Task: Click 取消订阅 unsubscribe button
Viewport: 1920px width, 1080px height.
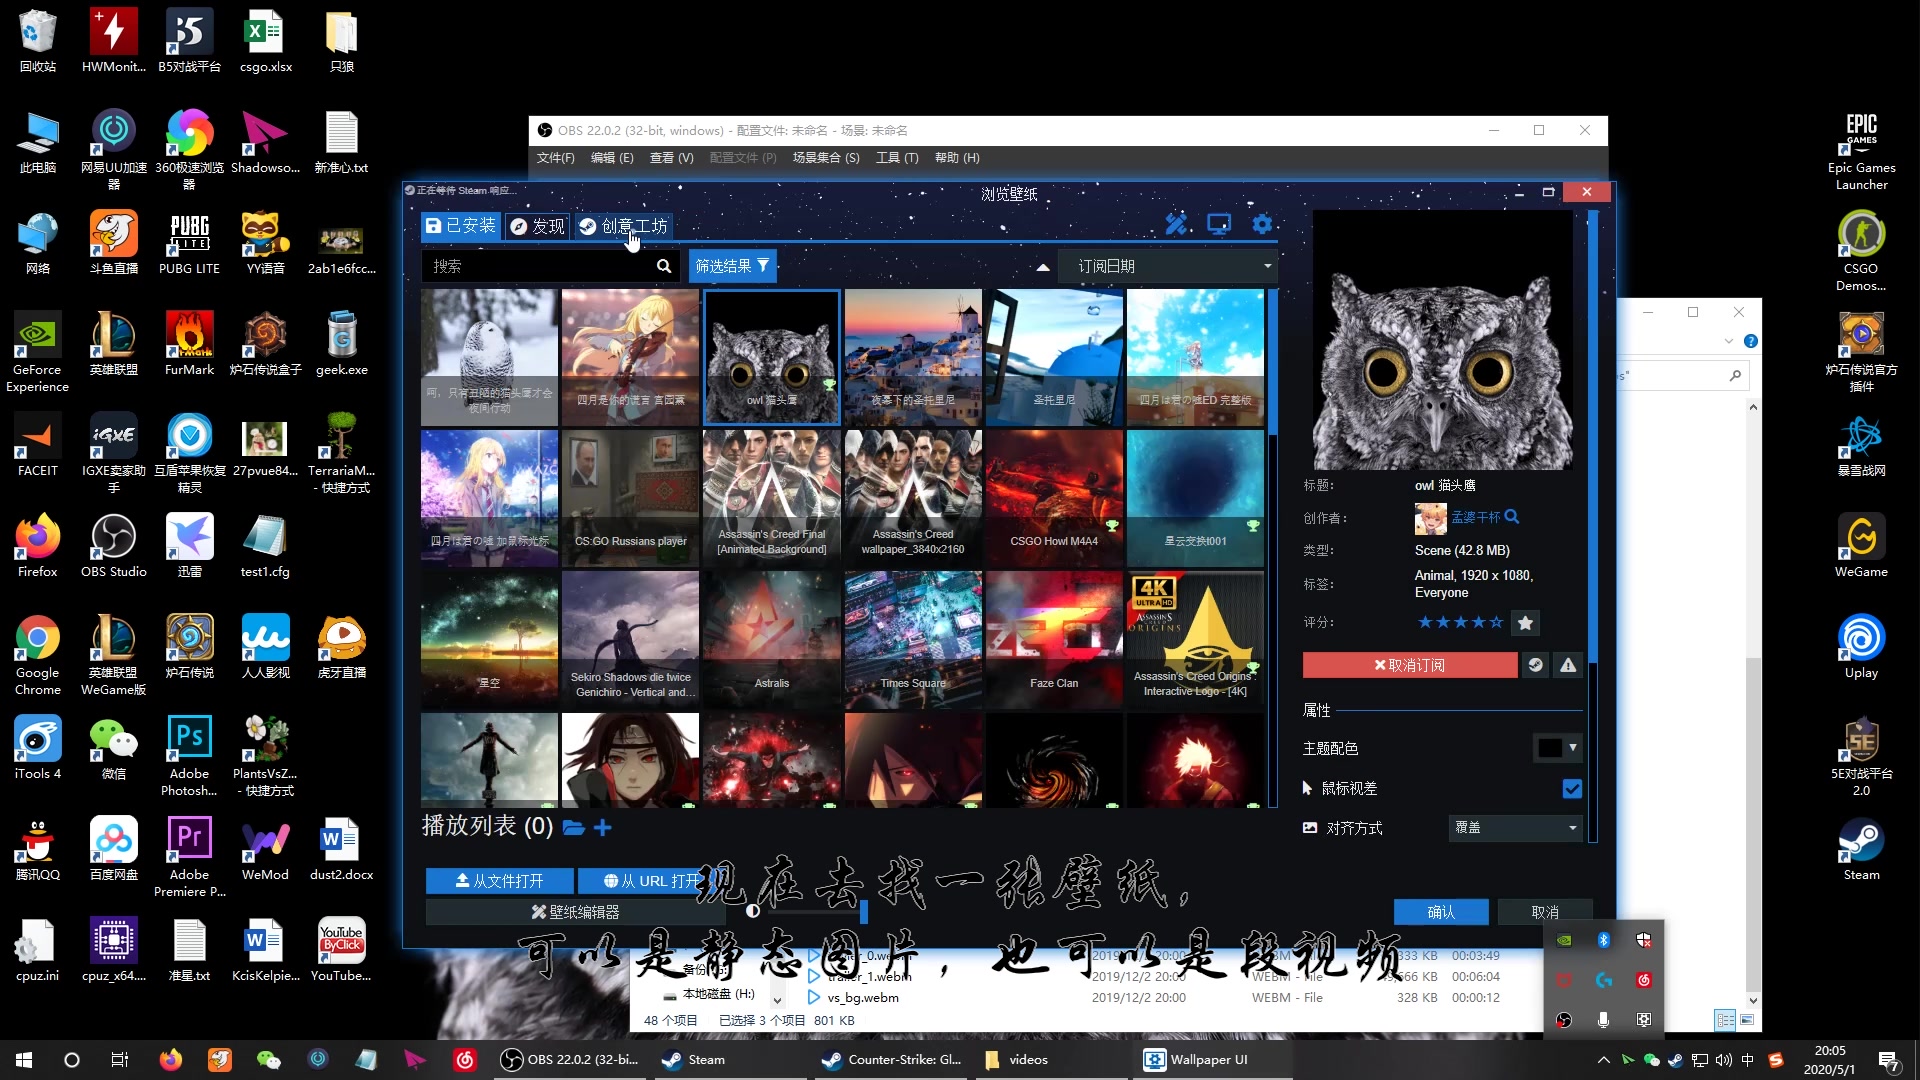Action: click(1409, 665)
